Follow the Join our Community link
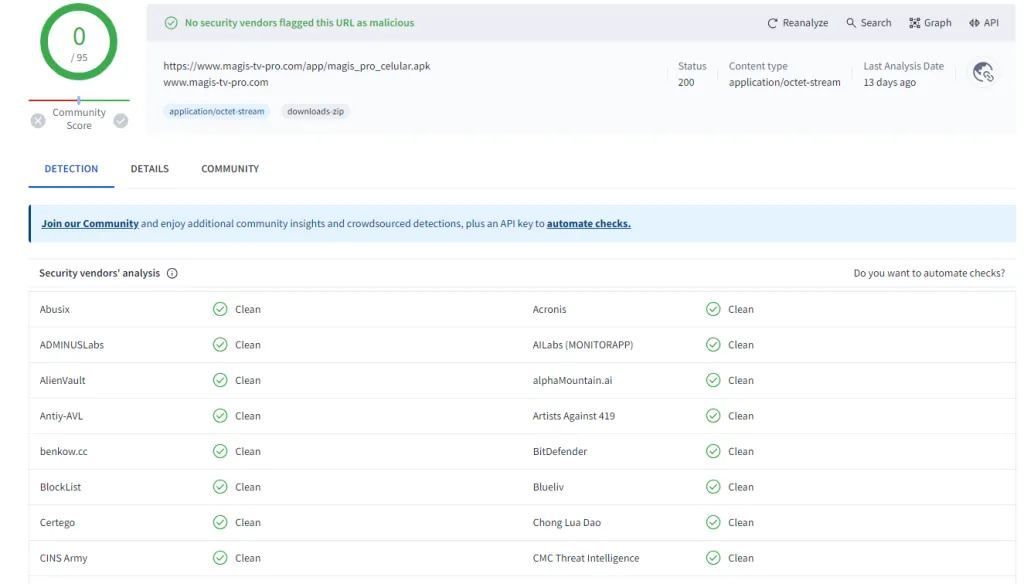 [90, 223]
